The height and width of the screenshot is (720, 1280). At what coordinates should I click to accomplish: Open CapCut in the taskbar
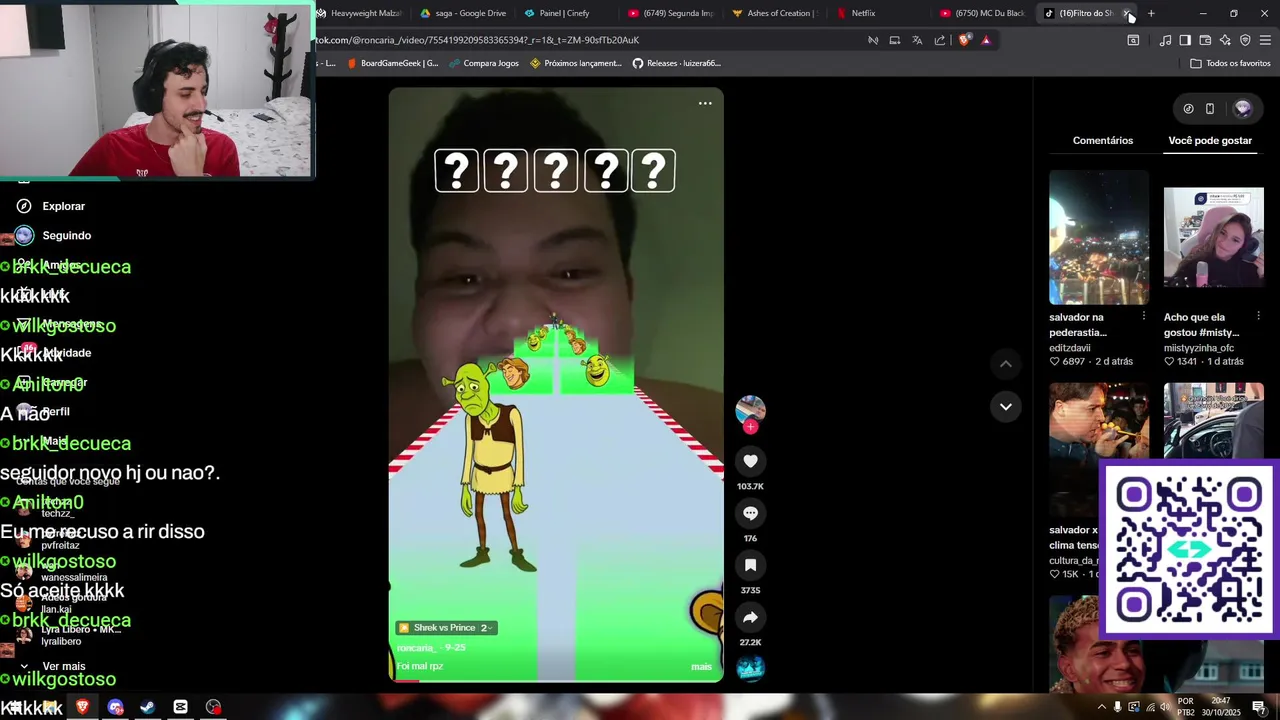click(180, 707)
